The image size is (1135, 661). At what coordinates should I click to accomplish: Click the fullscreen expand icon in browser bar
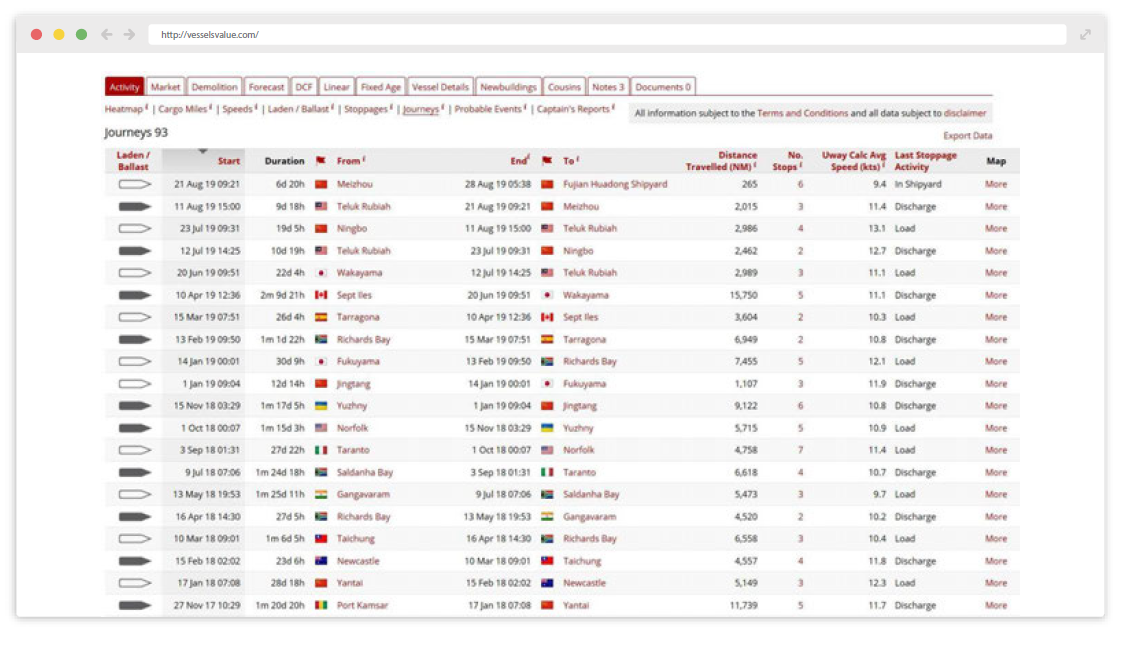click(1085, 34)
